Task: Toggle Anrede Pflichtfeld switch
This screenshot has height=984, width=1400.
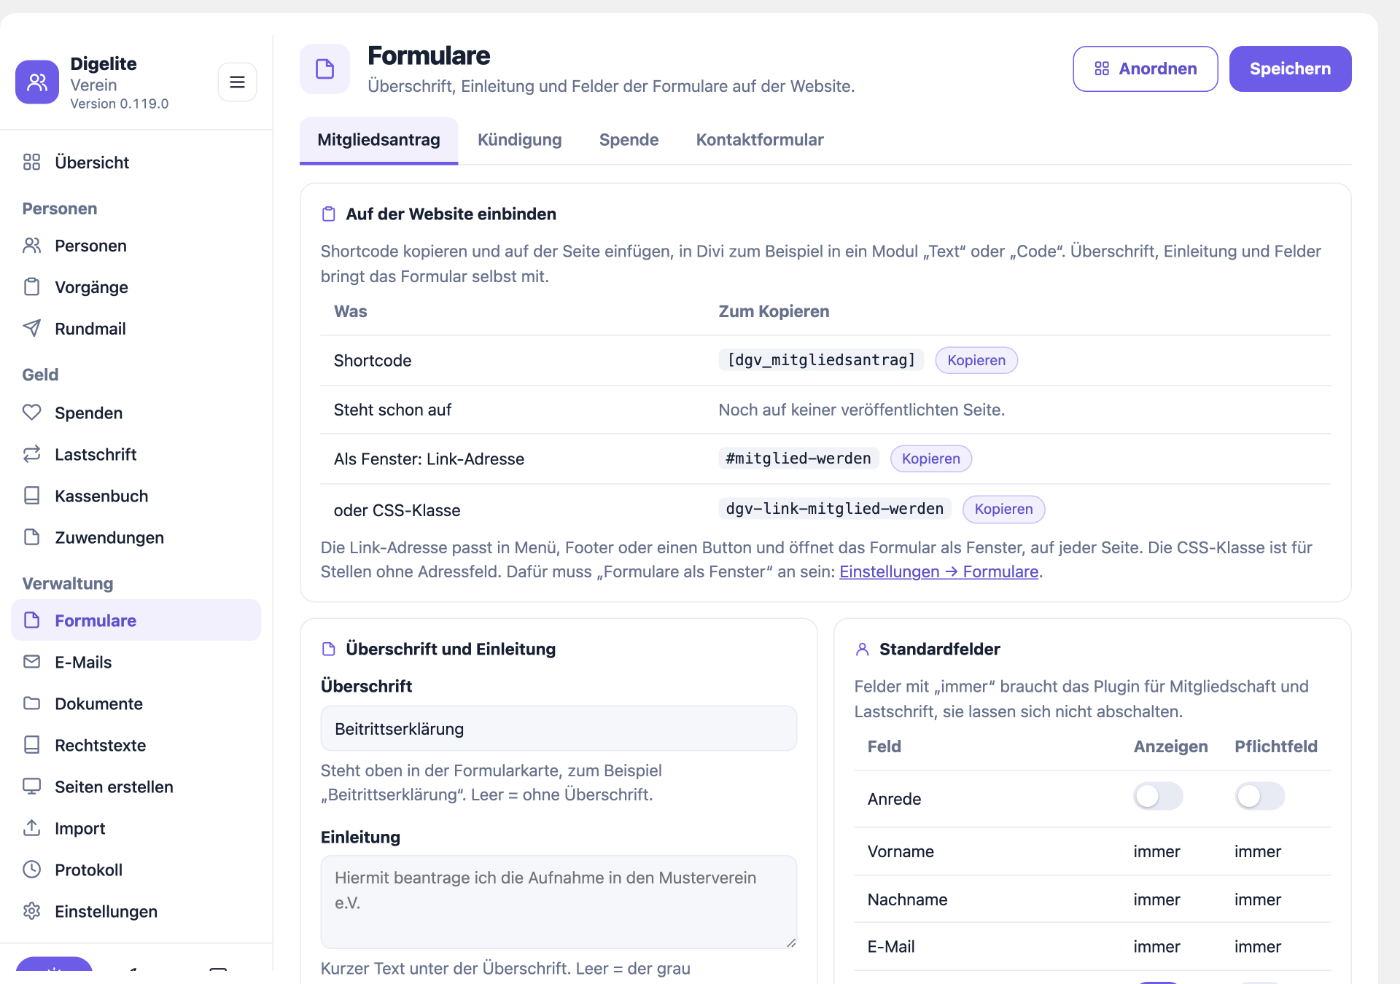Action: pyautogui.click(x=1260, y=796)
